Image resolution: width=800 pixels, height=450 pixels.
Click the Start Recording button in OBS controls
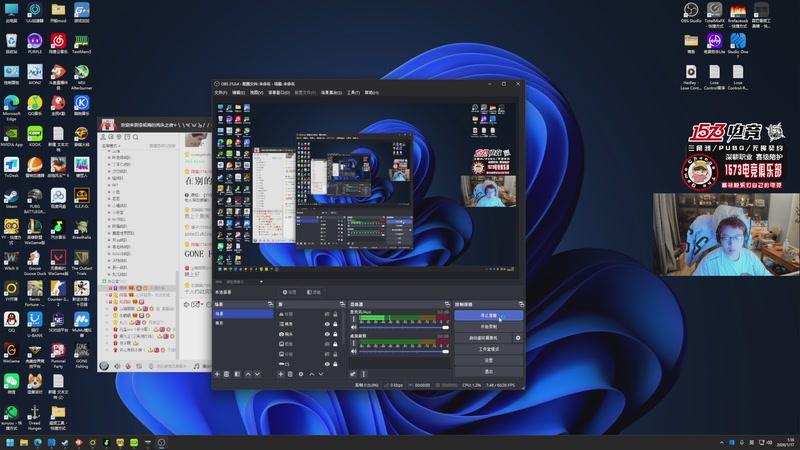[x=488, y=327]
